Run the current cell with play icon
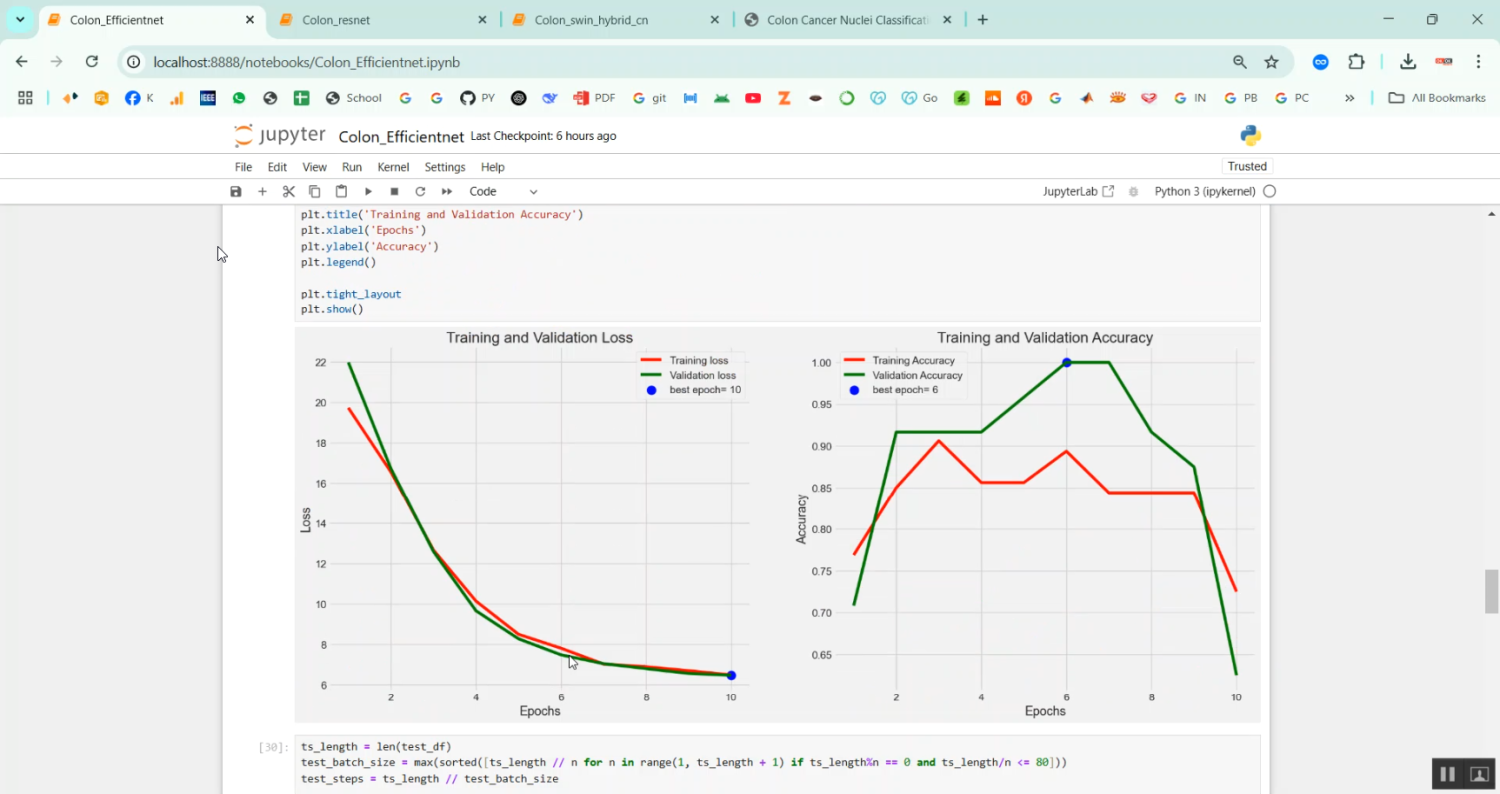The height and width of the screenshot is (794, 1500). pyautogui.click(x=368, y=191)
